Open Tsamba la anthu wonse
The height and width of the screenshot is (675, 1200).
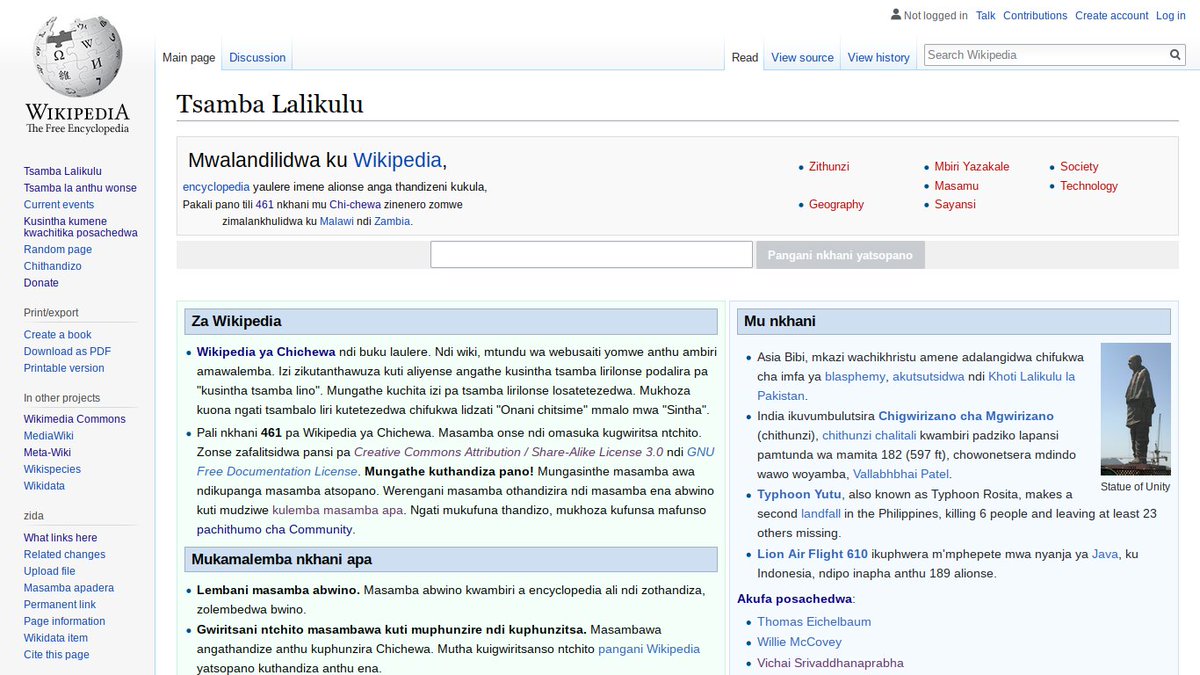[80, 188]
